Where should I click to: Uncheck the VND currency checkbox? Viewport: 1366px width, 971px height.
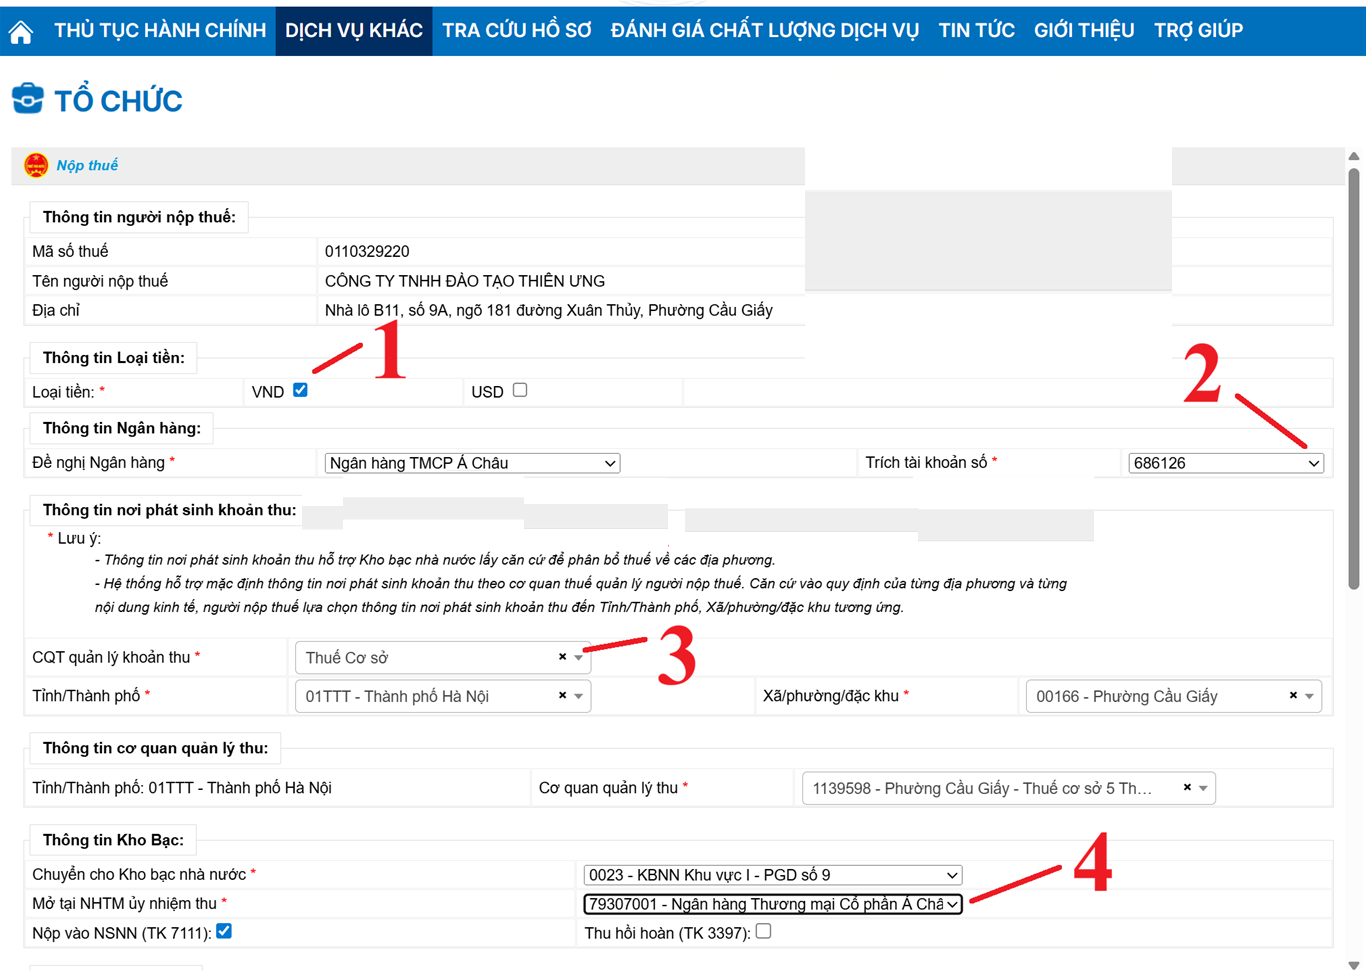coord(300,390)
